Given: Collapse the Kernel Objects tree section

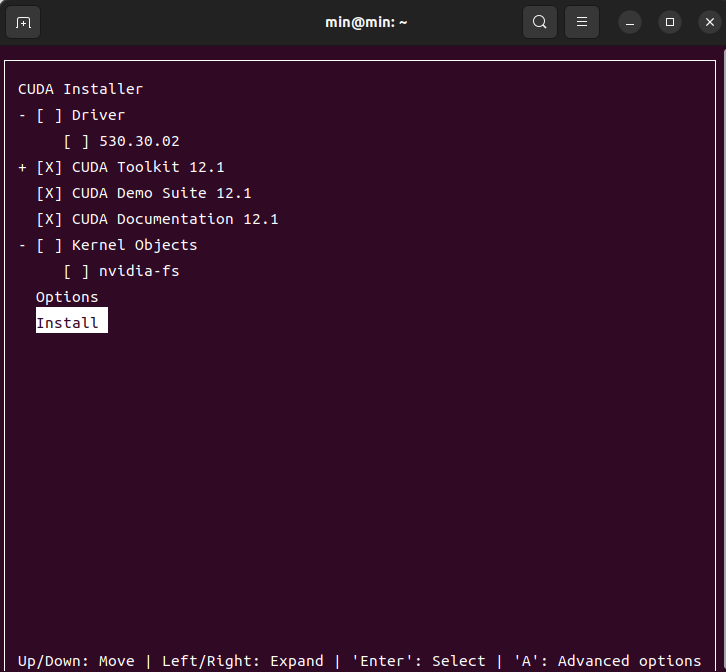Looking at the screenshot, I should (22, 245).
